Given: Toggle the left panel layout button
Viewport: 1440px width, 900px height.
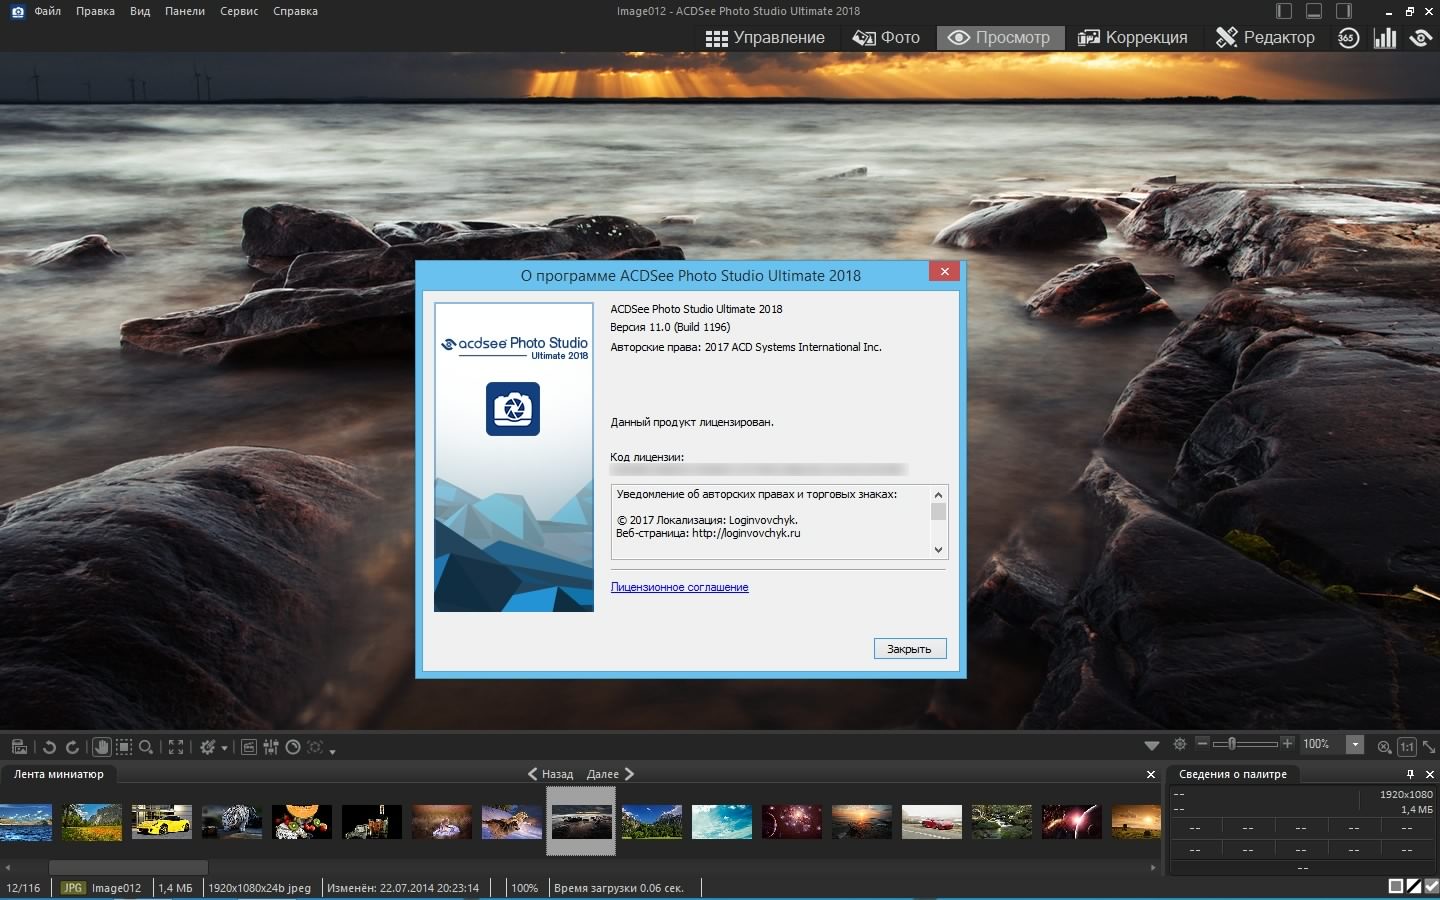Looking at the screenshot, I should click(x=1284, y=11).
